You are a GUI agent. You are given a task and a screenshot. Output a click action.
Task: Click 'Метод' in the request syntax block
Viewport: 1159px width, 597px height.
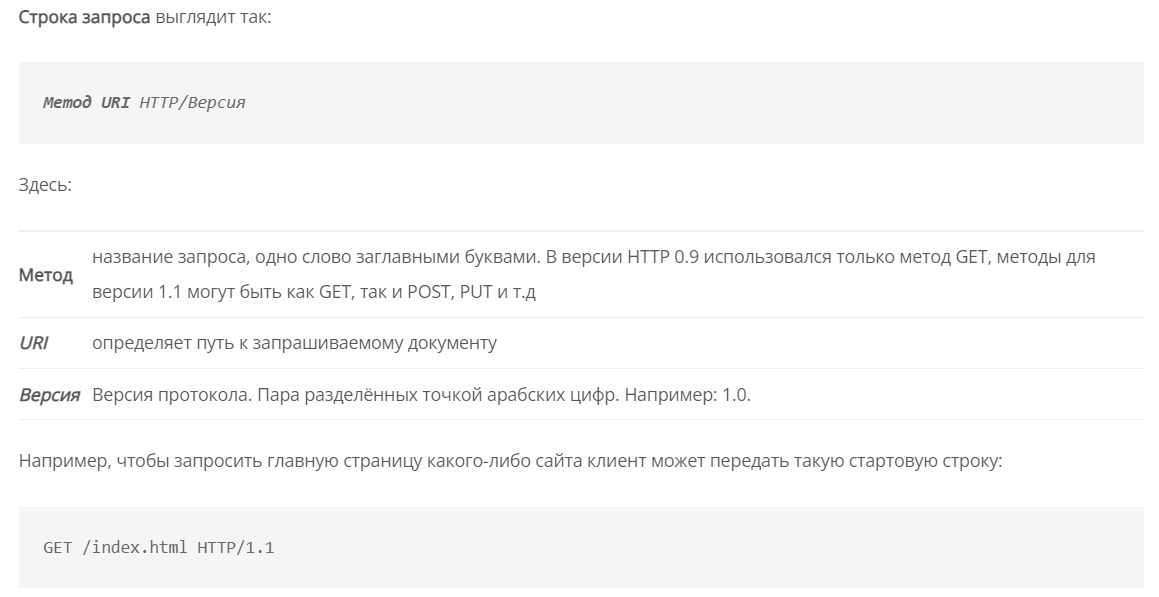[x=67, y=102]
